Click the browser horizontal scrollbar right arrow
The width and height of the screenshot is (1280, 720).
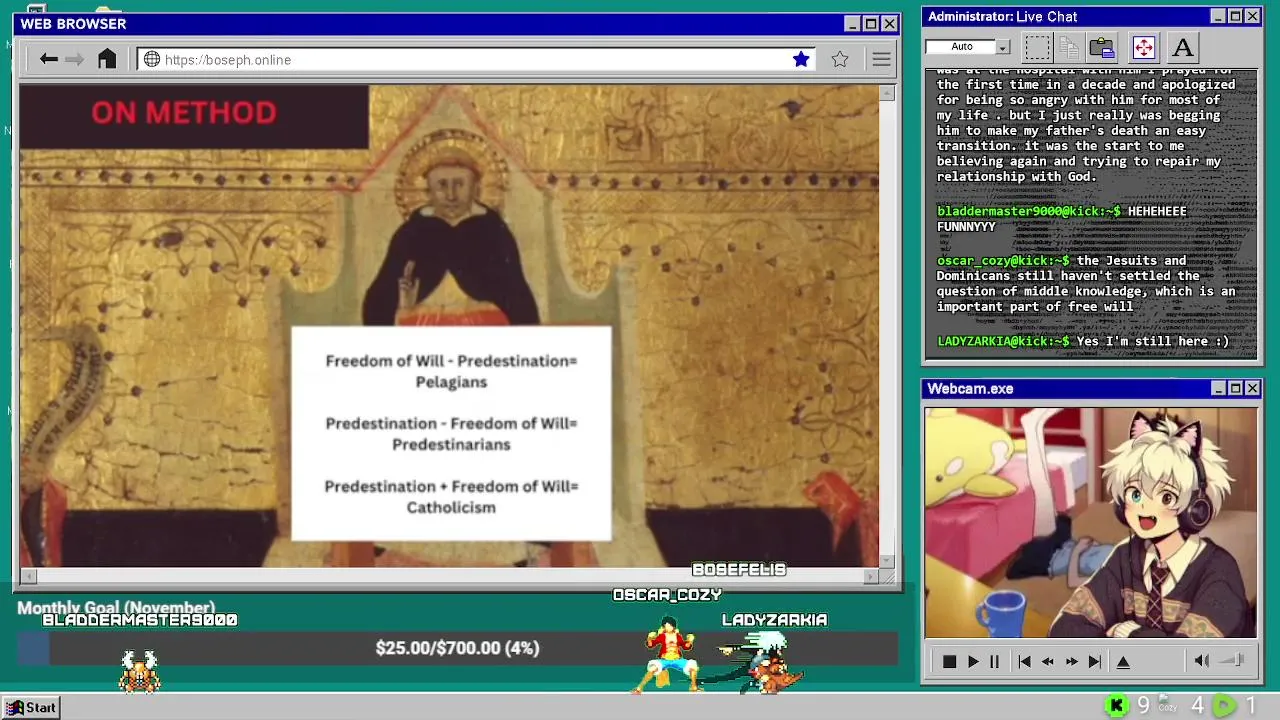pyautogui.click(x=871, y=575)
